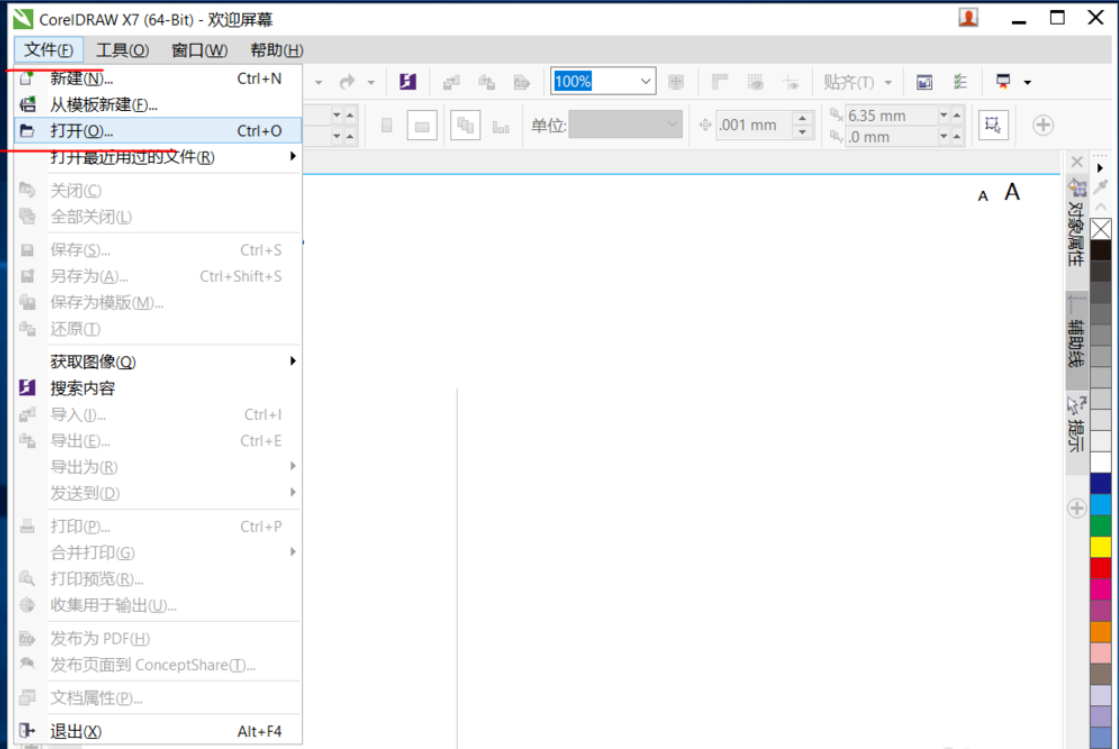Select 退出(X) to exit the application

[76, 732]
